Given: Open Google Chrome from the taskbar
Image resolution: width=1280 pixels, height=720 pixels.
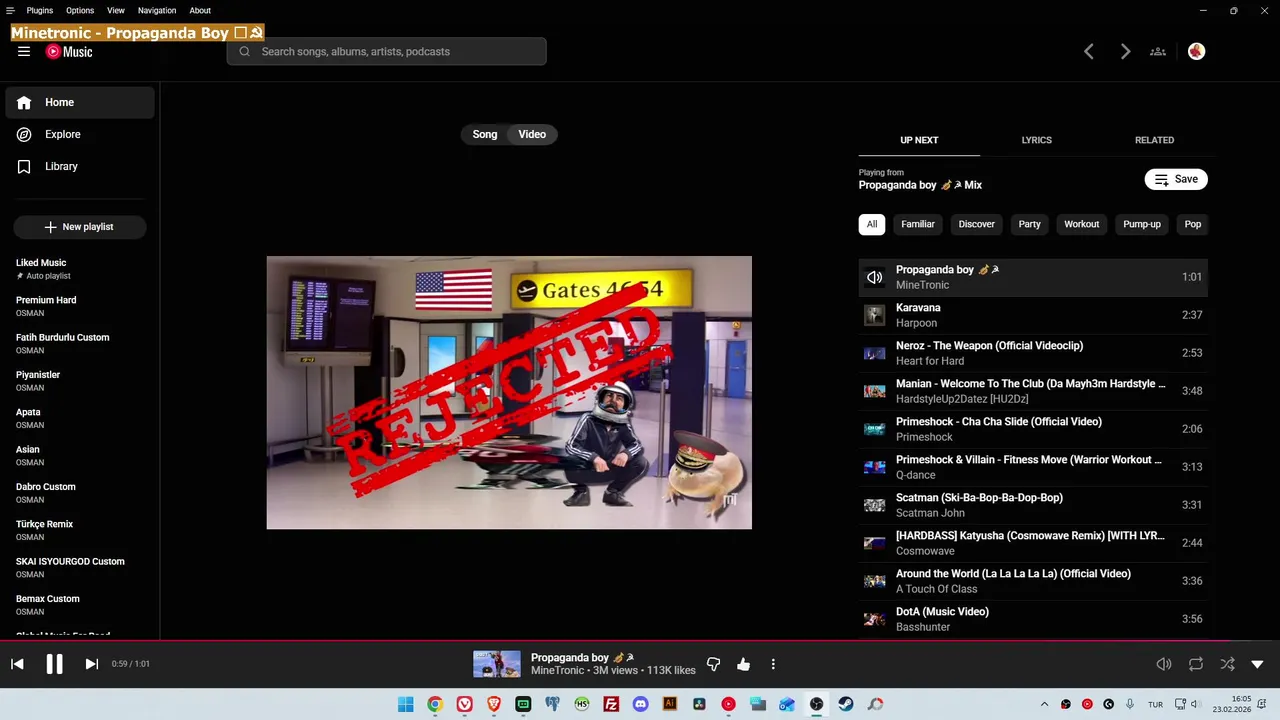Looking at the screenshot, I should tap(435, 704).
